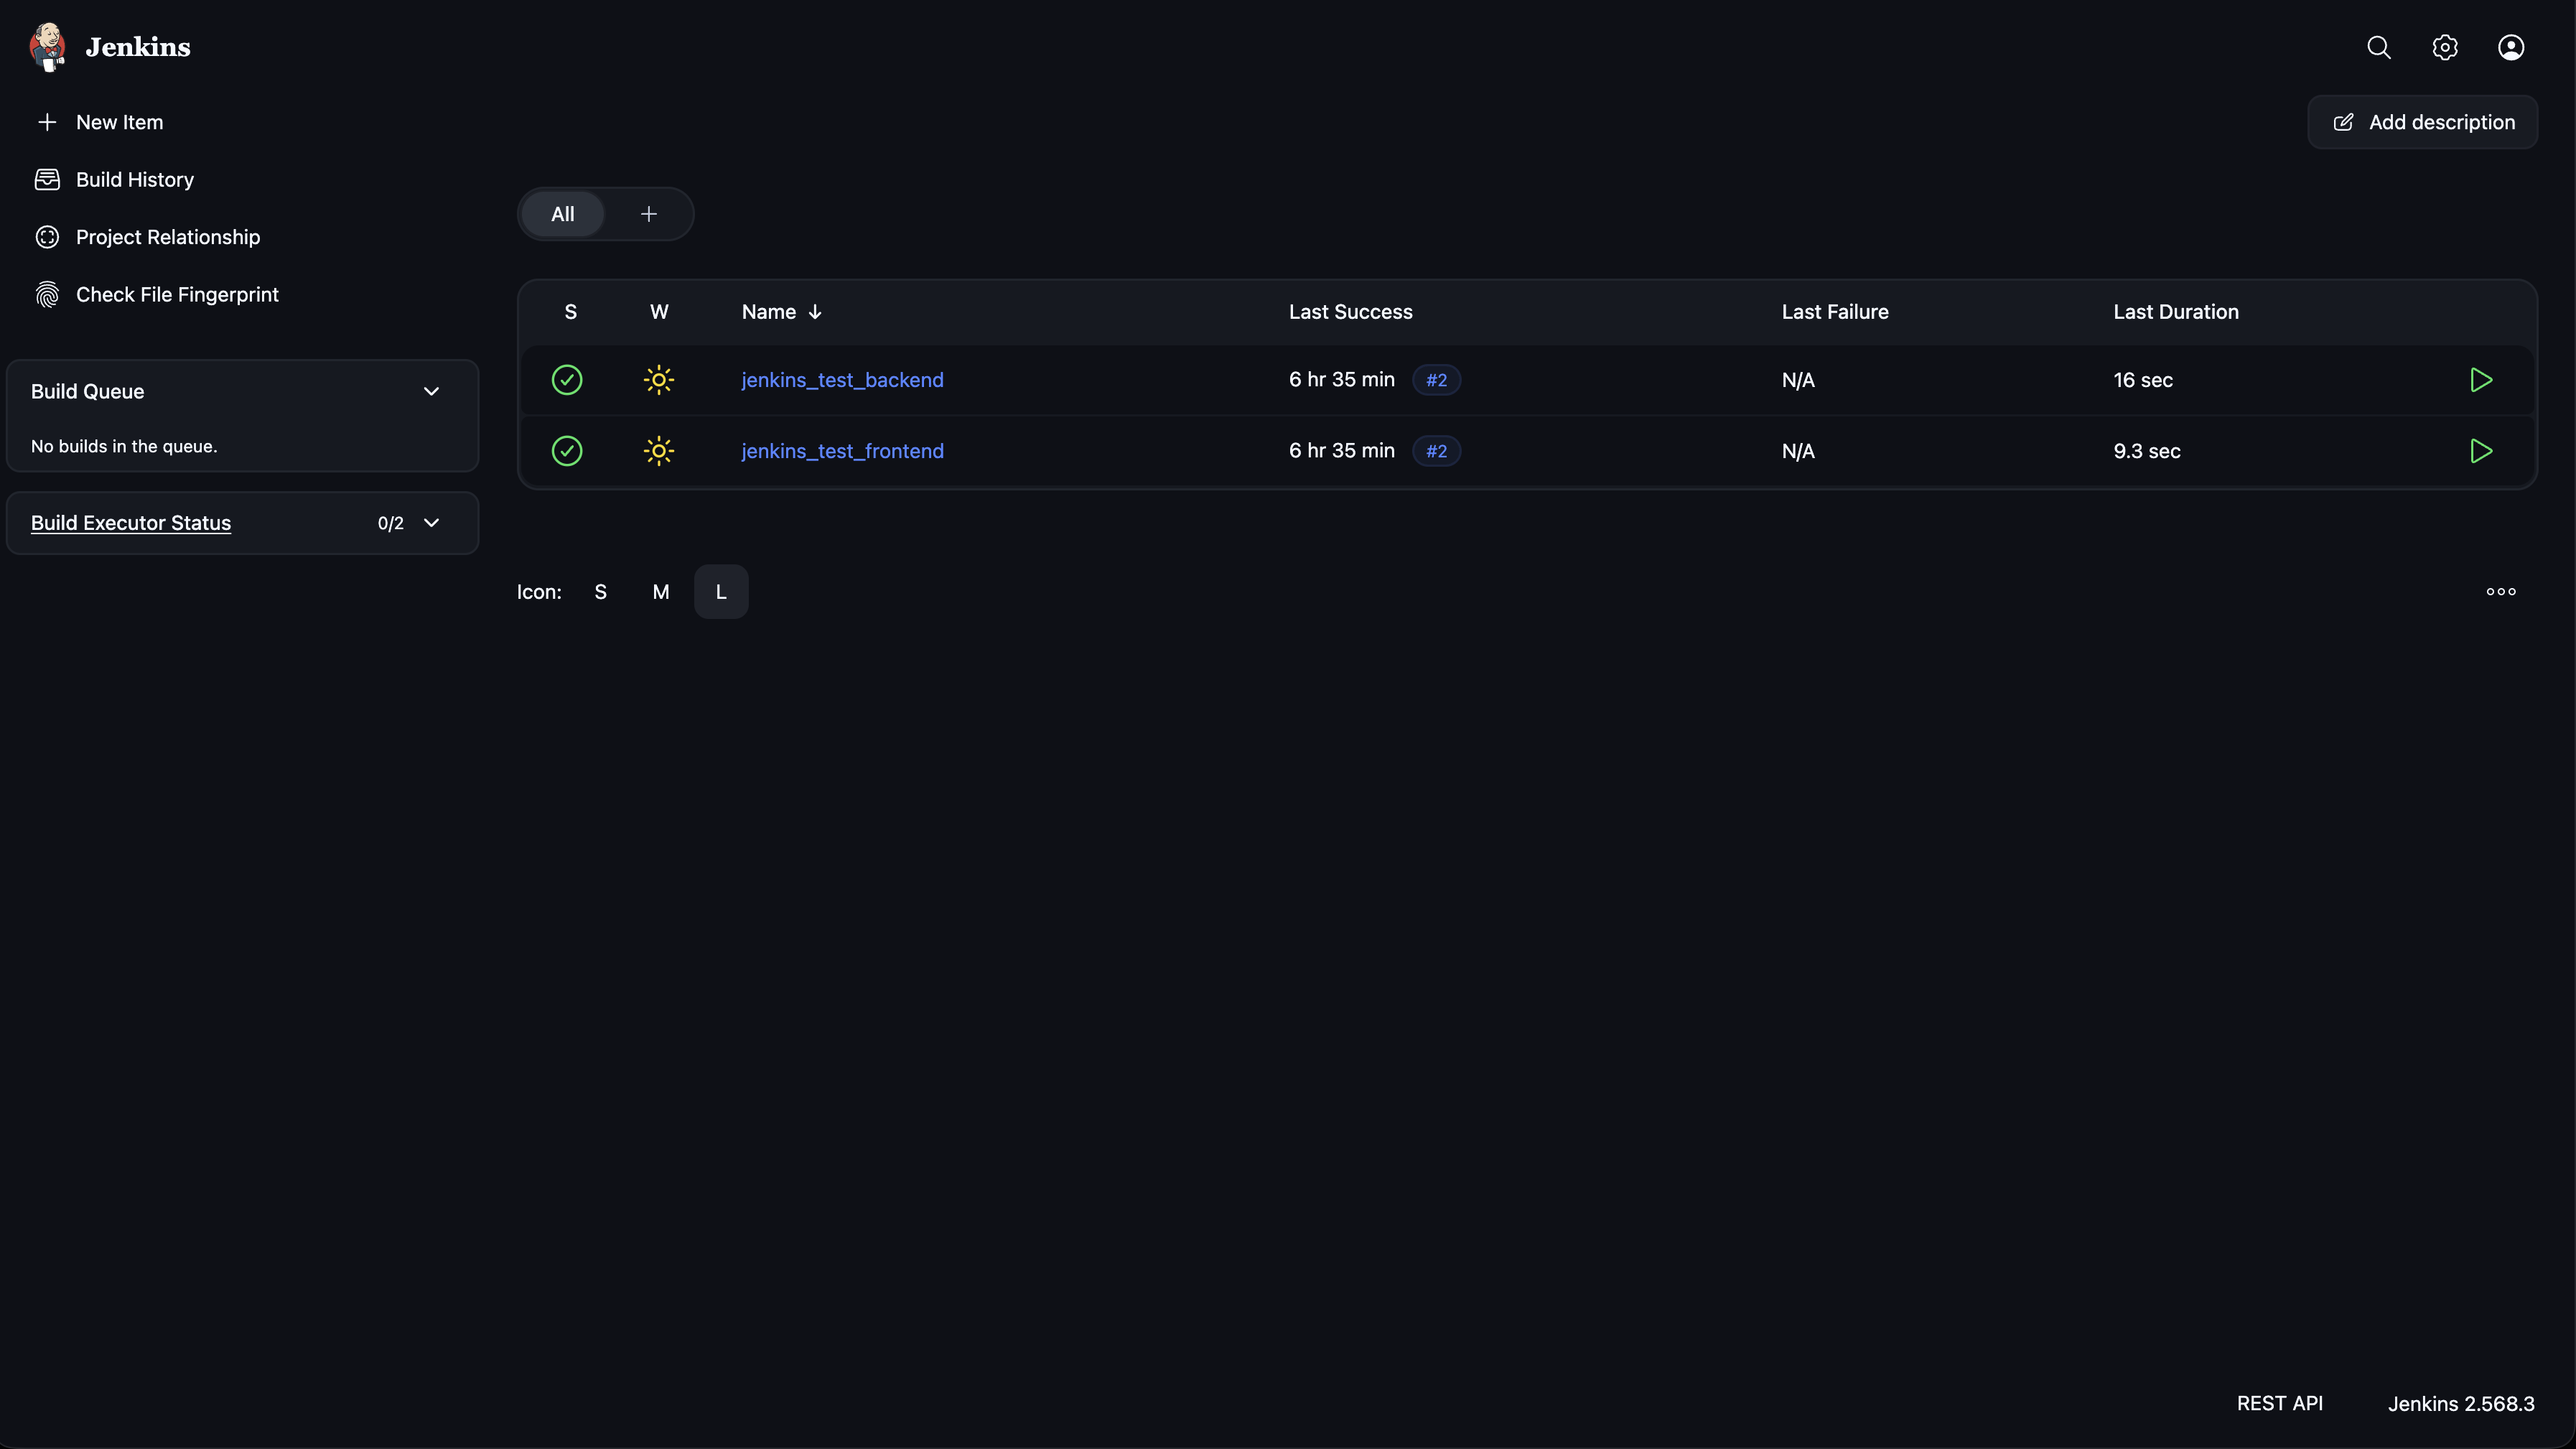Open the three-dot overflow menu
This screenshot has height=1449, width=2576.
click(2501, 592)
